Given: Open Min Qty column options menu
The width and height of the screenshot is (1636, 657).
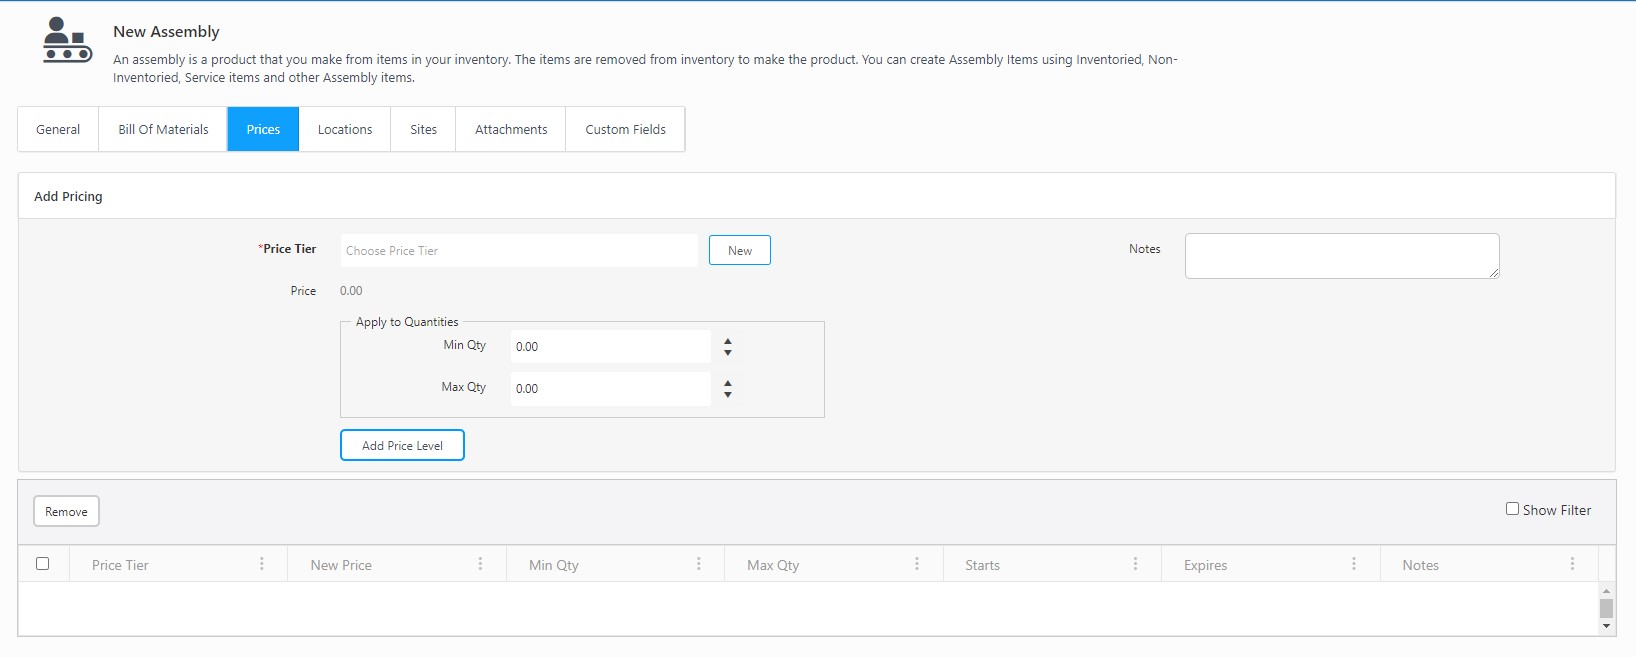Looking at the screenshot, I should click(698, 564).
